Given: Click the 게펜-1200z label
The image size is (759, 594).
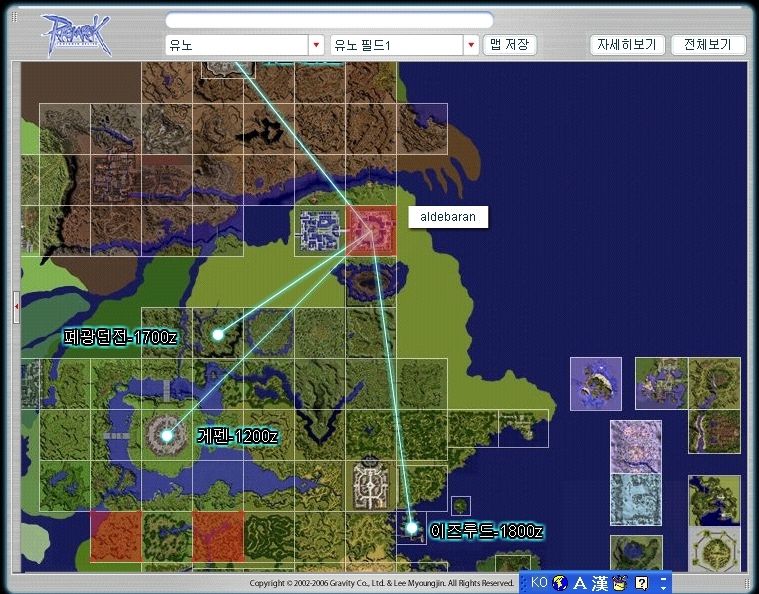Looking at the screenshot, I should point(237,436).
